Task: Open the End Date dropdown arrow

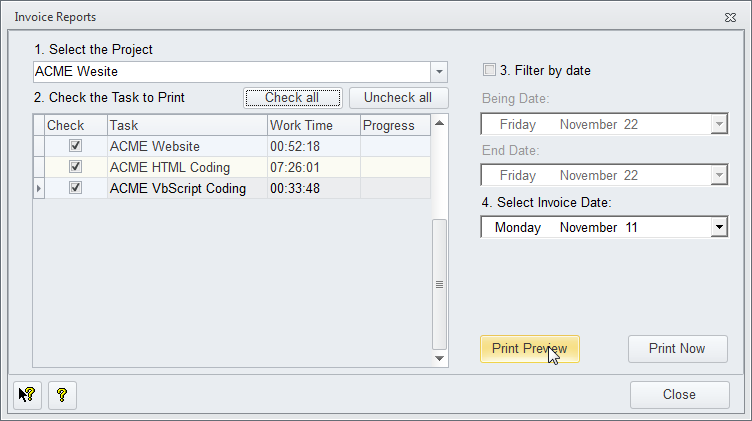Action: [718, 176]
